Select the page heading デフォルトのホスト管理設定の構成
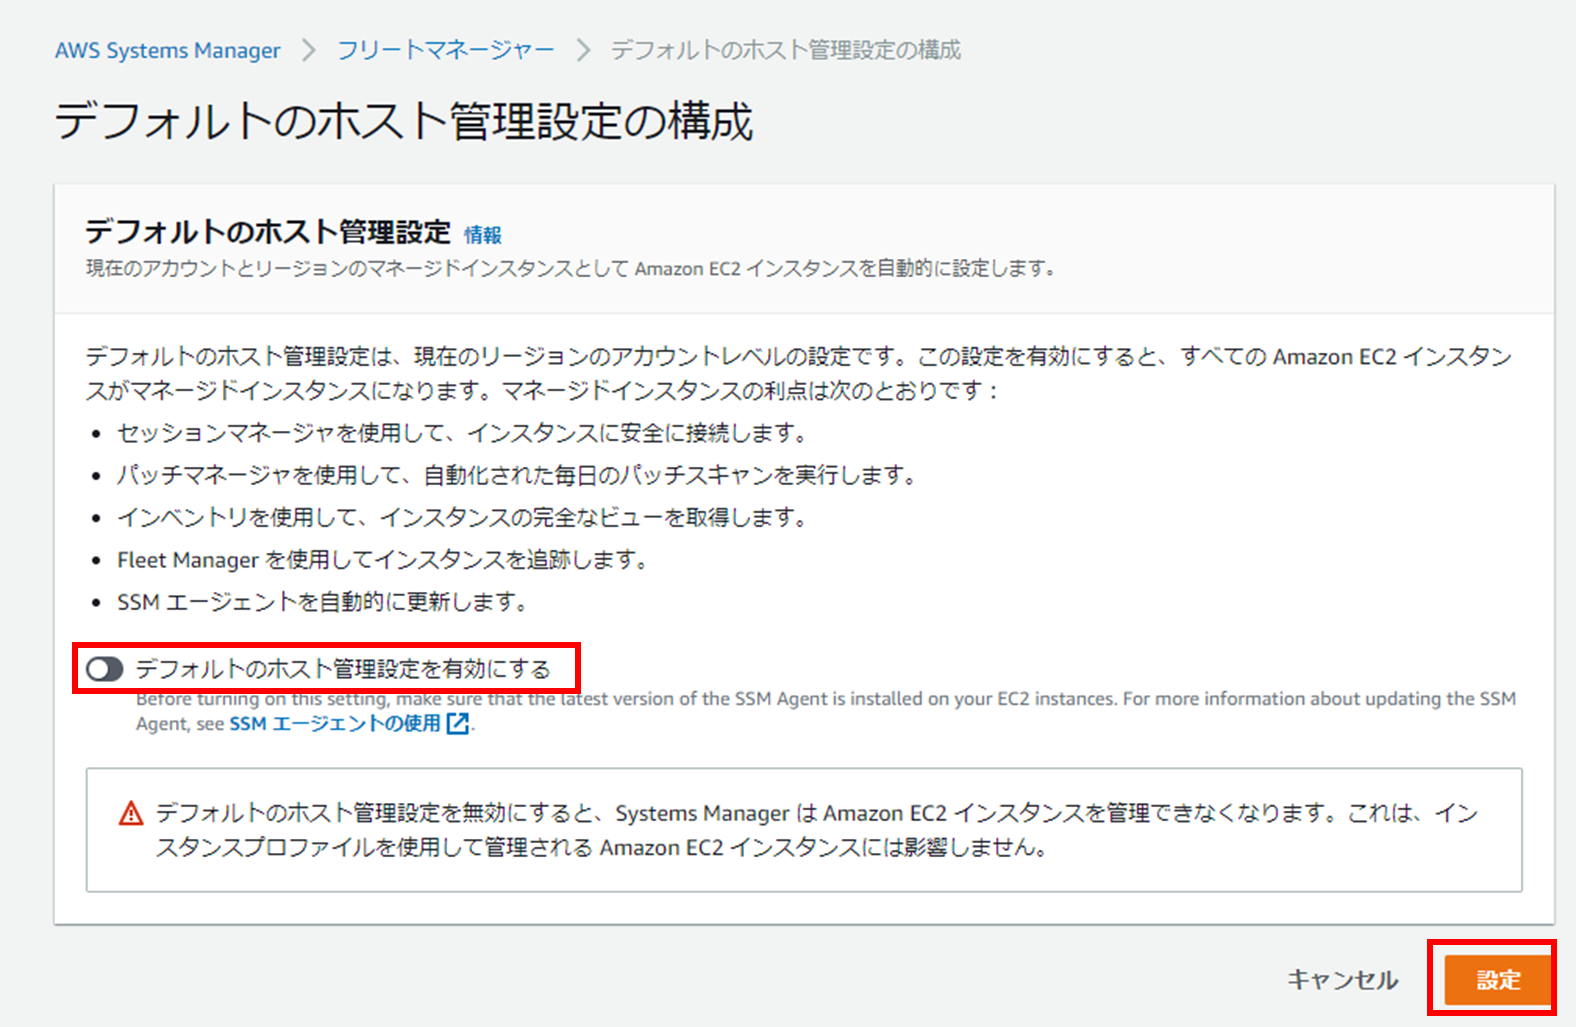The width and height of the screenshot is (1576, 1027). pyautogui.click(x=403, y=122)
